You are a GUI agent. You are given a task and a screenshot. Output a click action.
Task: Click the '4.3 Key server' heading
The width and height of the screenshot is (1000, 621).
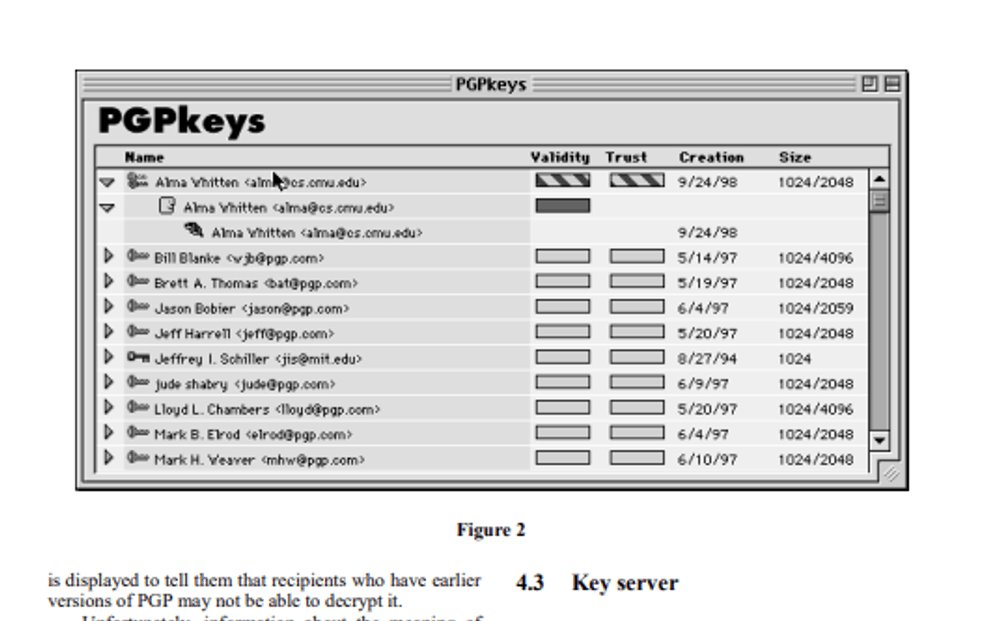(x=598, y=583)
